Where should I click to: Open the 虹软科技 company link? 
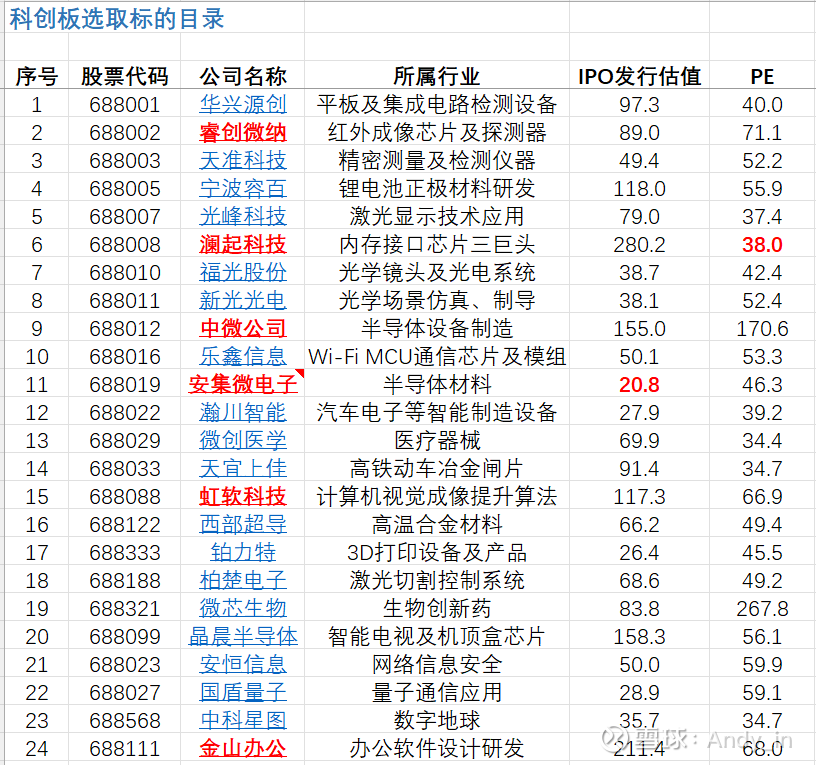(243, 496)
